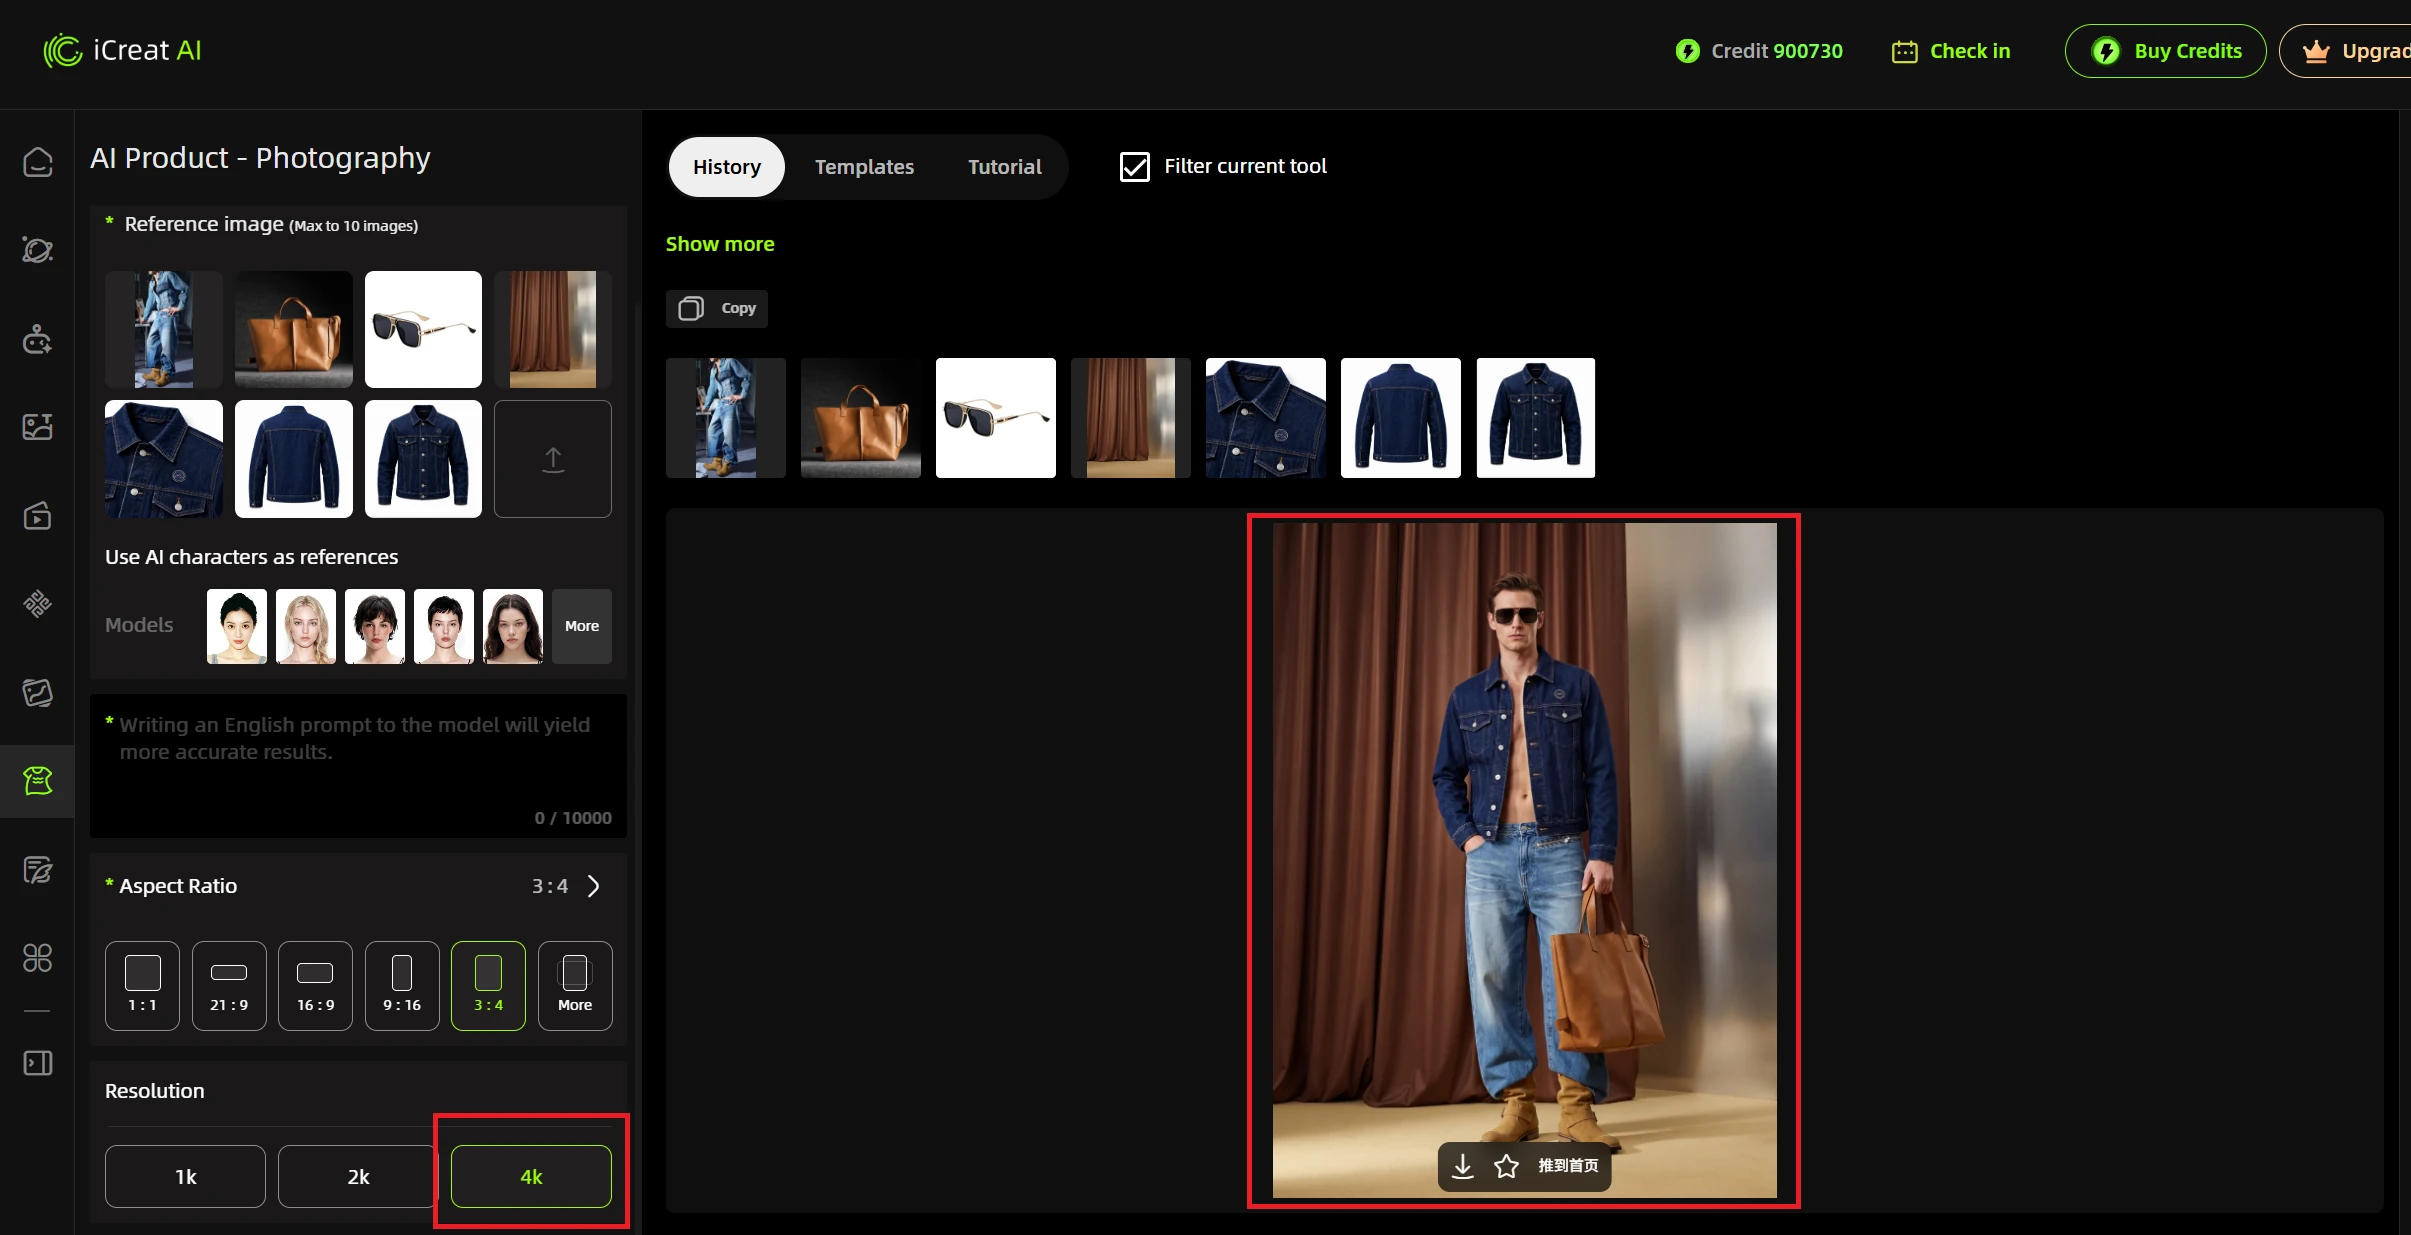Open the picture frame sidebar icon
The width and height of the screenshot is (2411, 1235).
coord(37,693)
